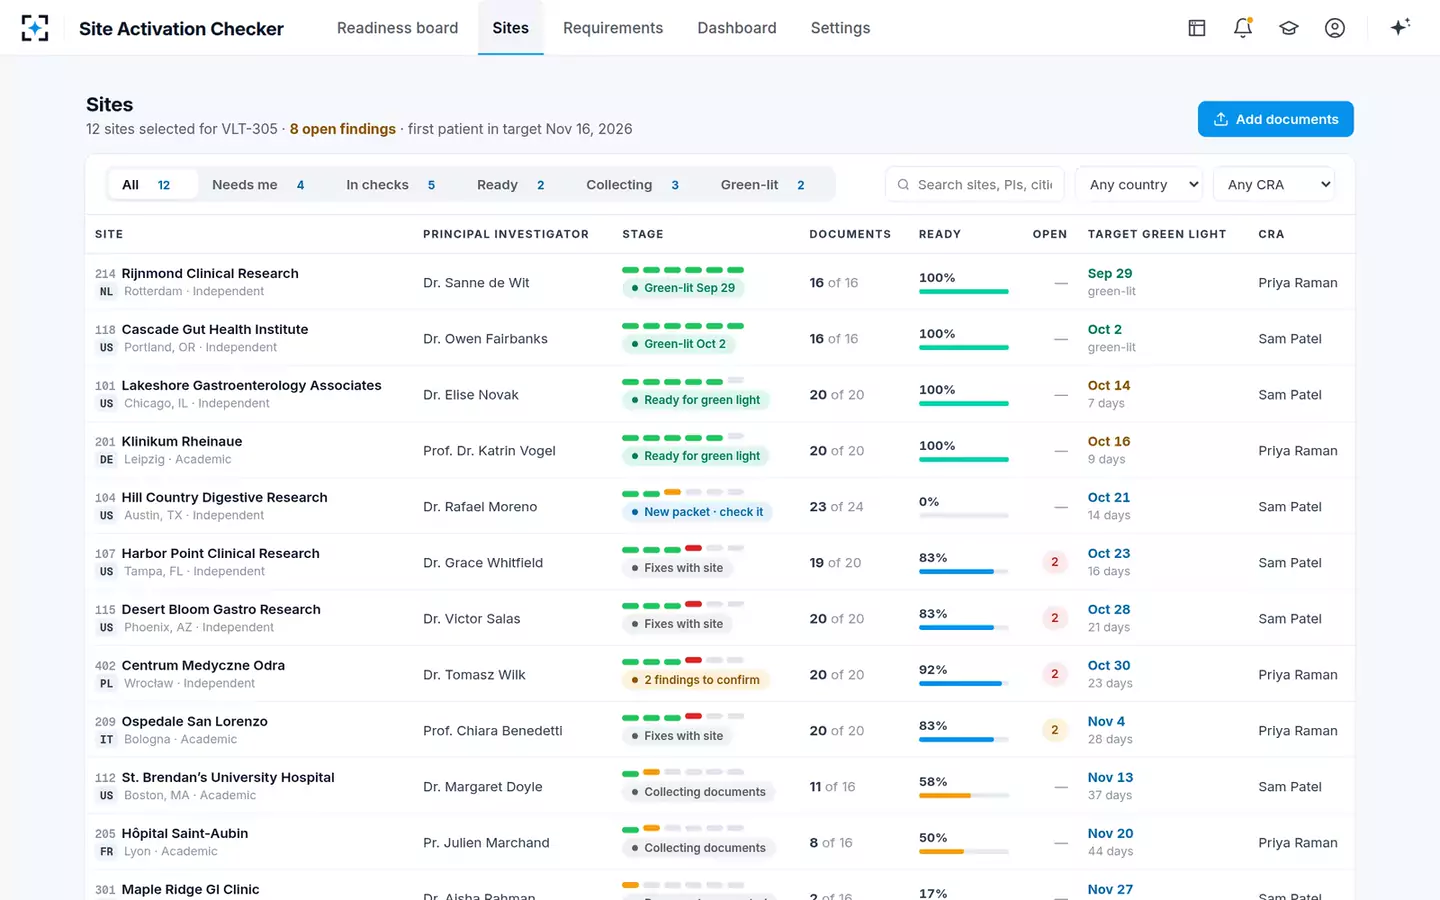This screenshot has width=1440, height=900.
Task: Click the Oct 14 target date for Lakeshore
Action: pos(1109,385)
